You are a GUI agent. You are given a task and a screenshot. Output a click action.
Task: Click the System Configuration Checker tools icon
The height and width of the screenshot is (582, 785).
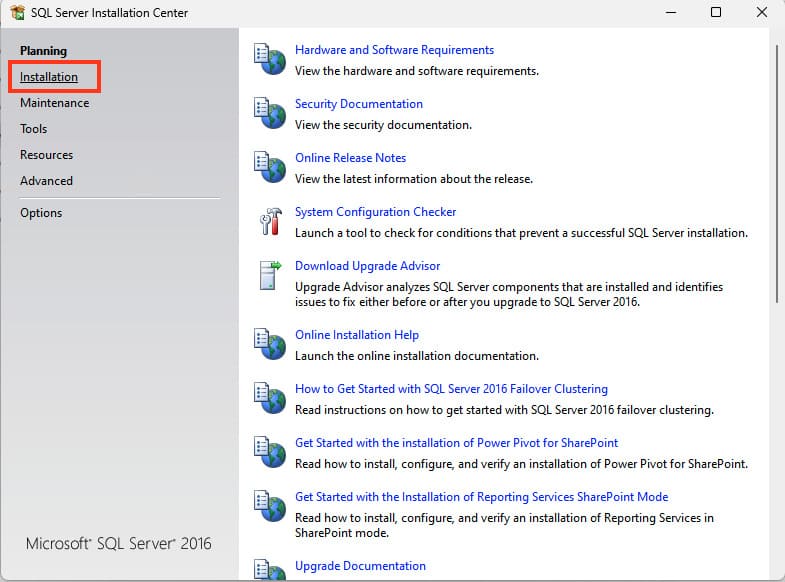268,221
